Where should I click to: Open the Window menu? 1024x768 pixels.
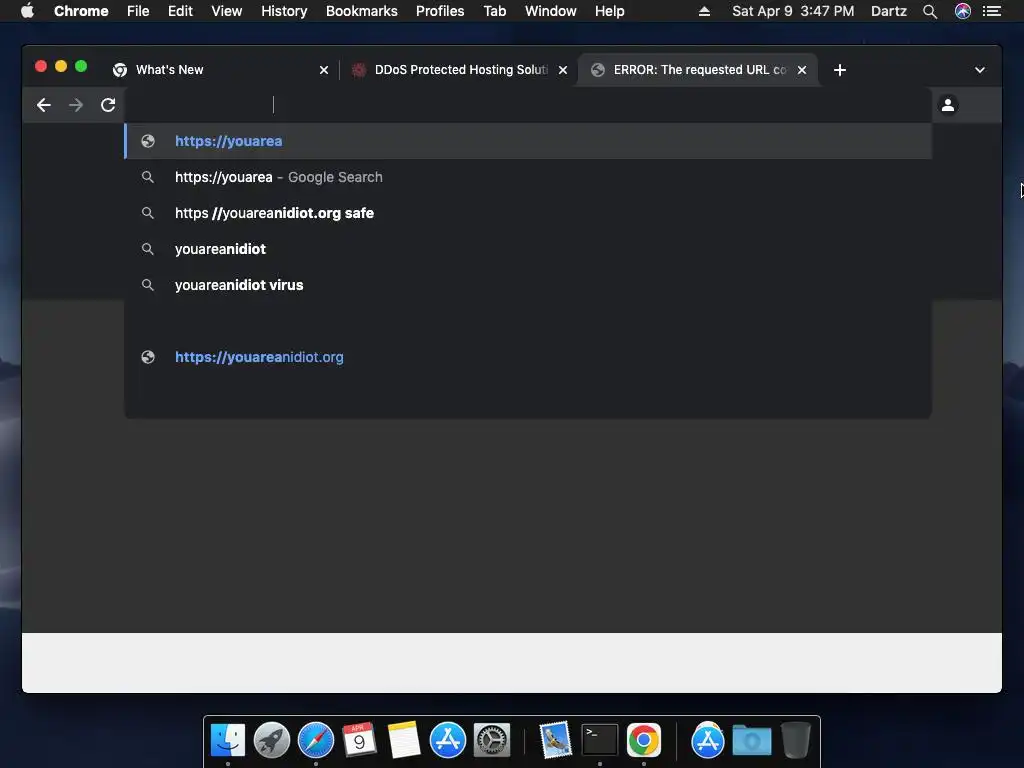coord(551,11)
